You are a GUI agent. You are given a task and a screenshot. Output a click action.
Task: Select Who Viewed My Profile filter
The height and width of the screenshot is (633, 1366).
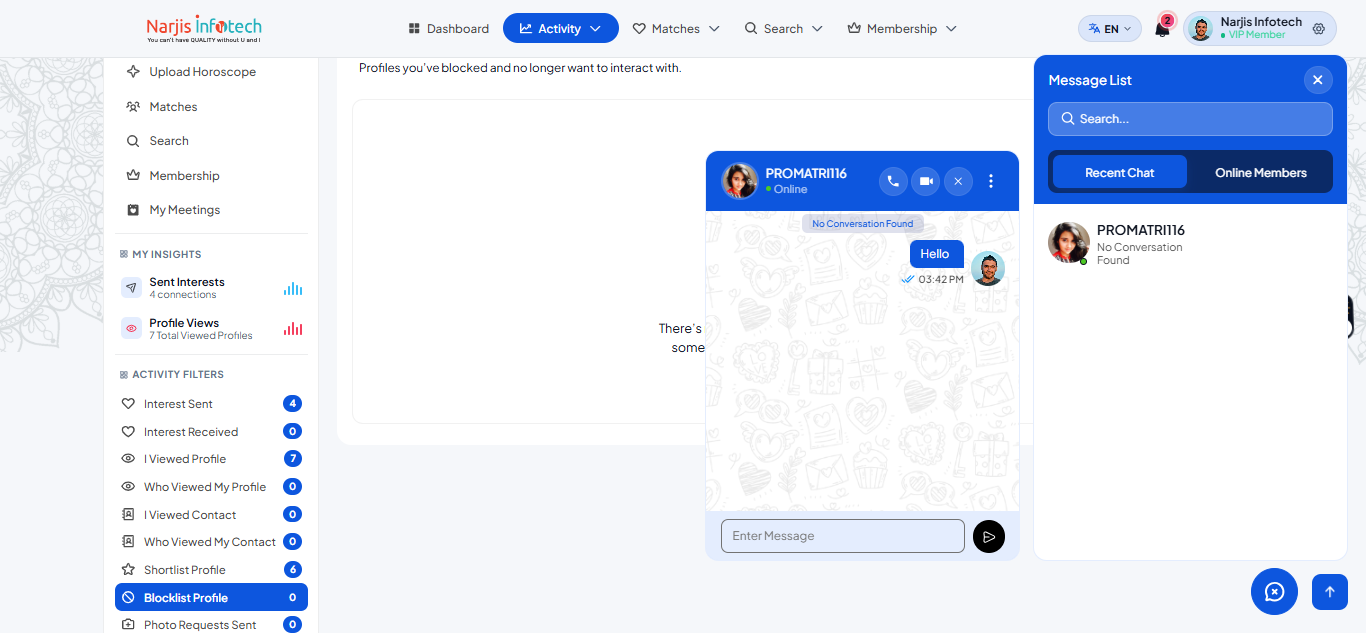[x=211, y=487]
